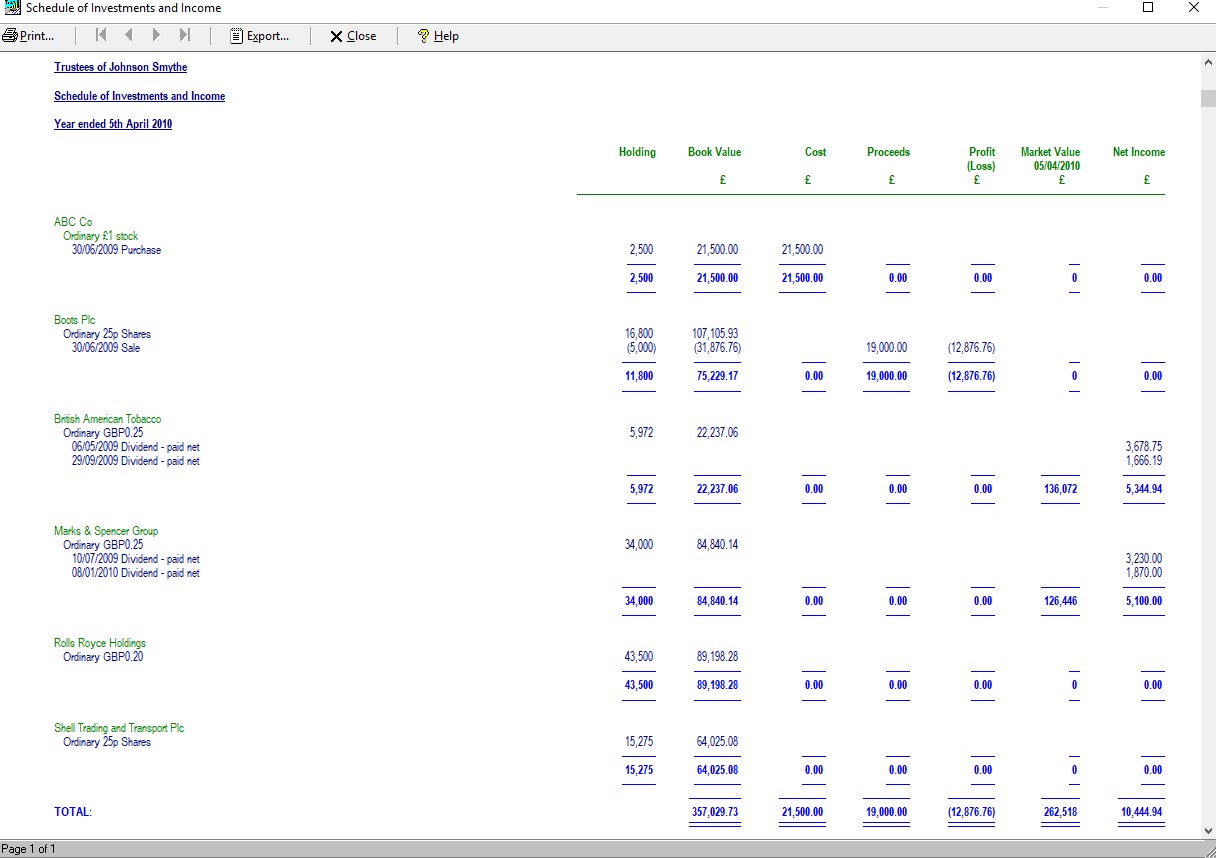This screenshot has width=1216, height=858.
Task: Select the TOTAL row label
Action: click(x=73, y=812)
